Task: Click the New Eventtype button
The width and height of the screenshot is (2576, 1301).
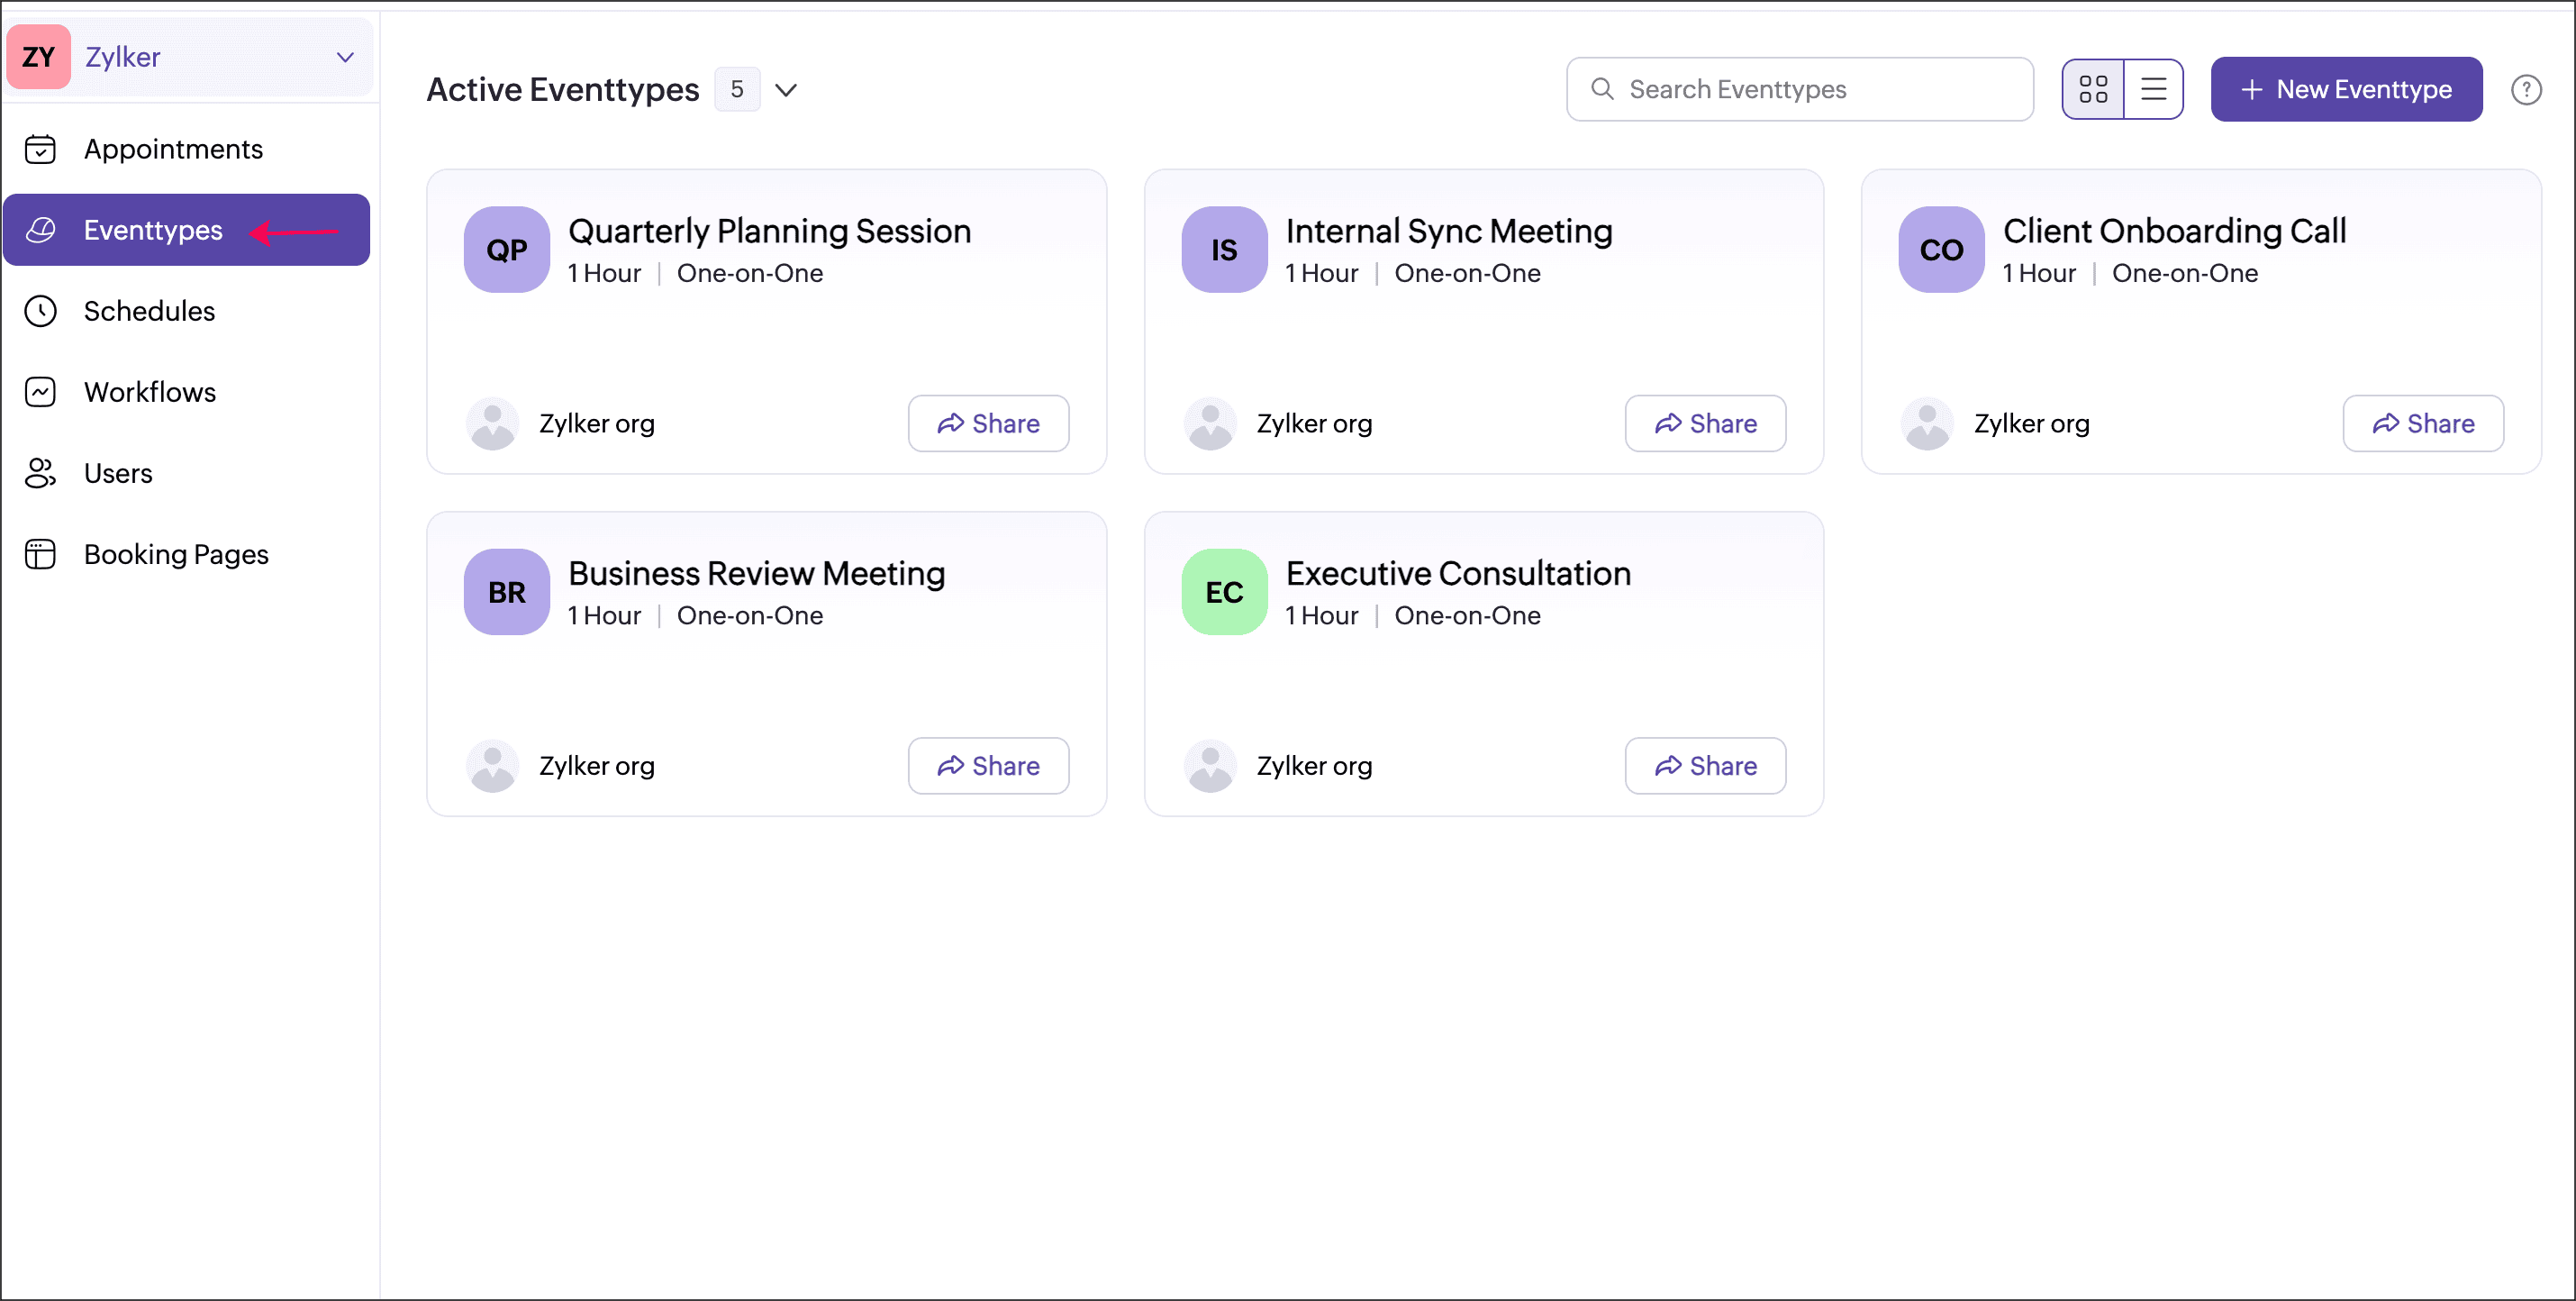Action: [2345, 90]
